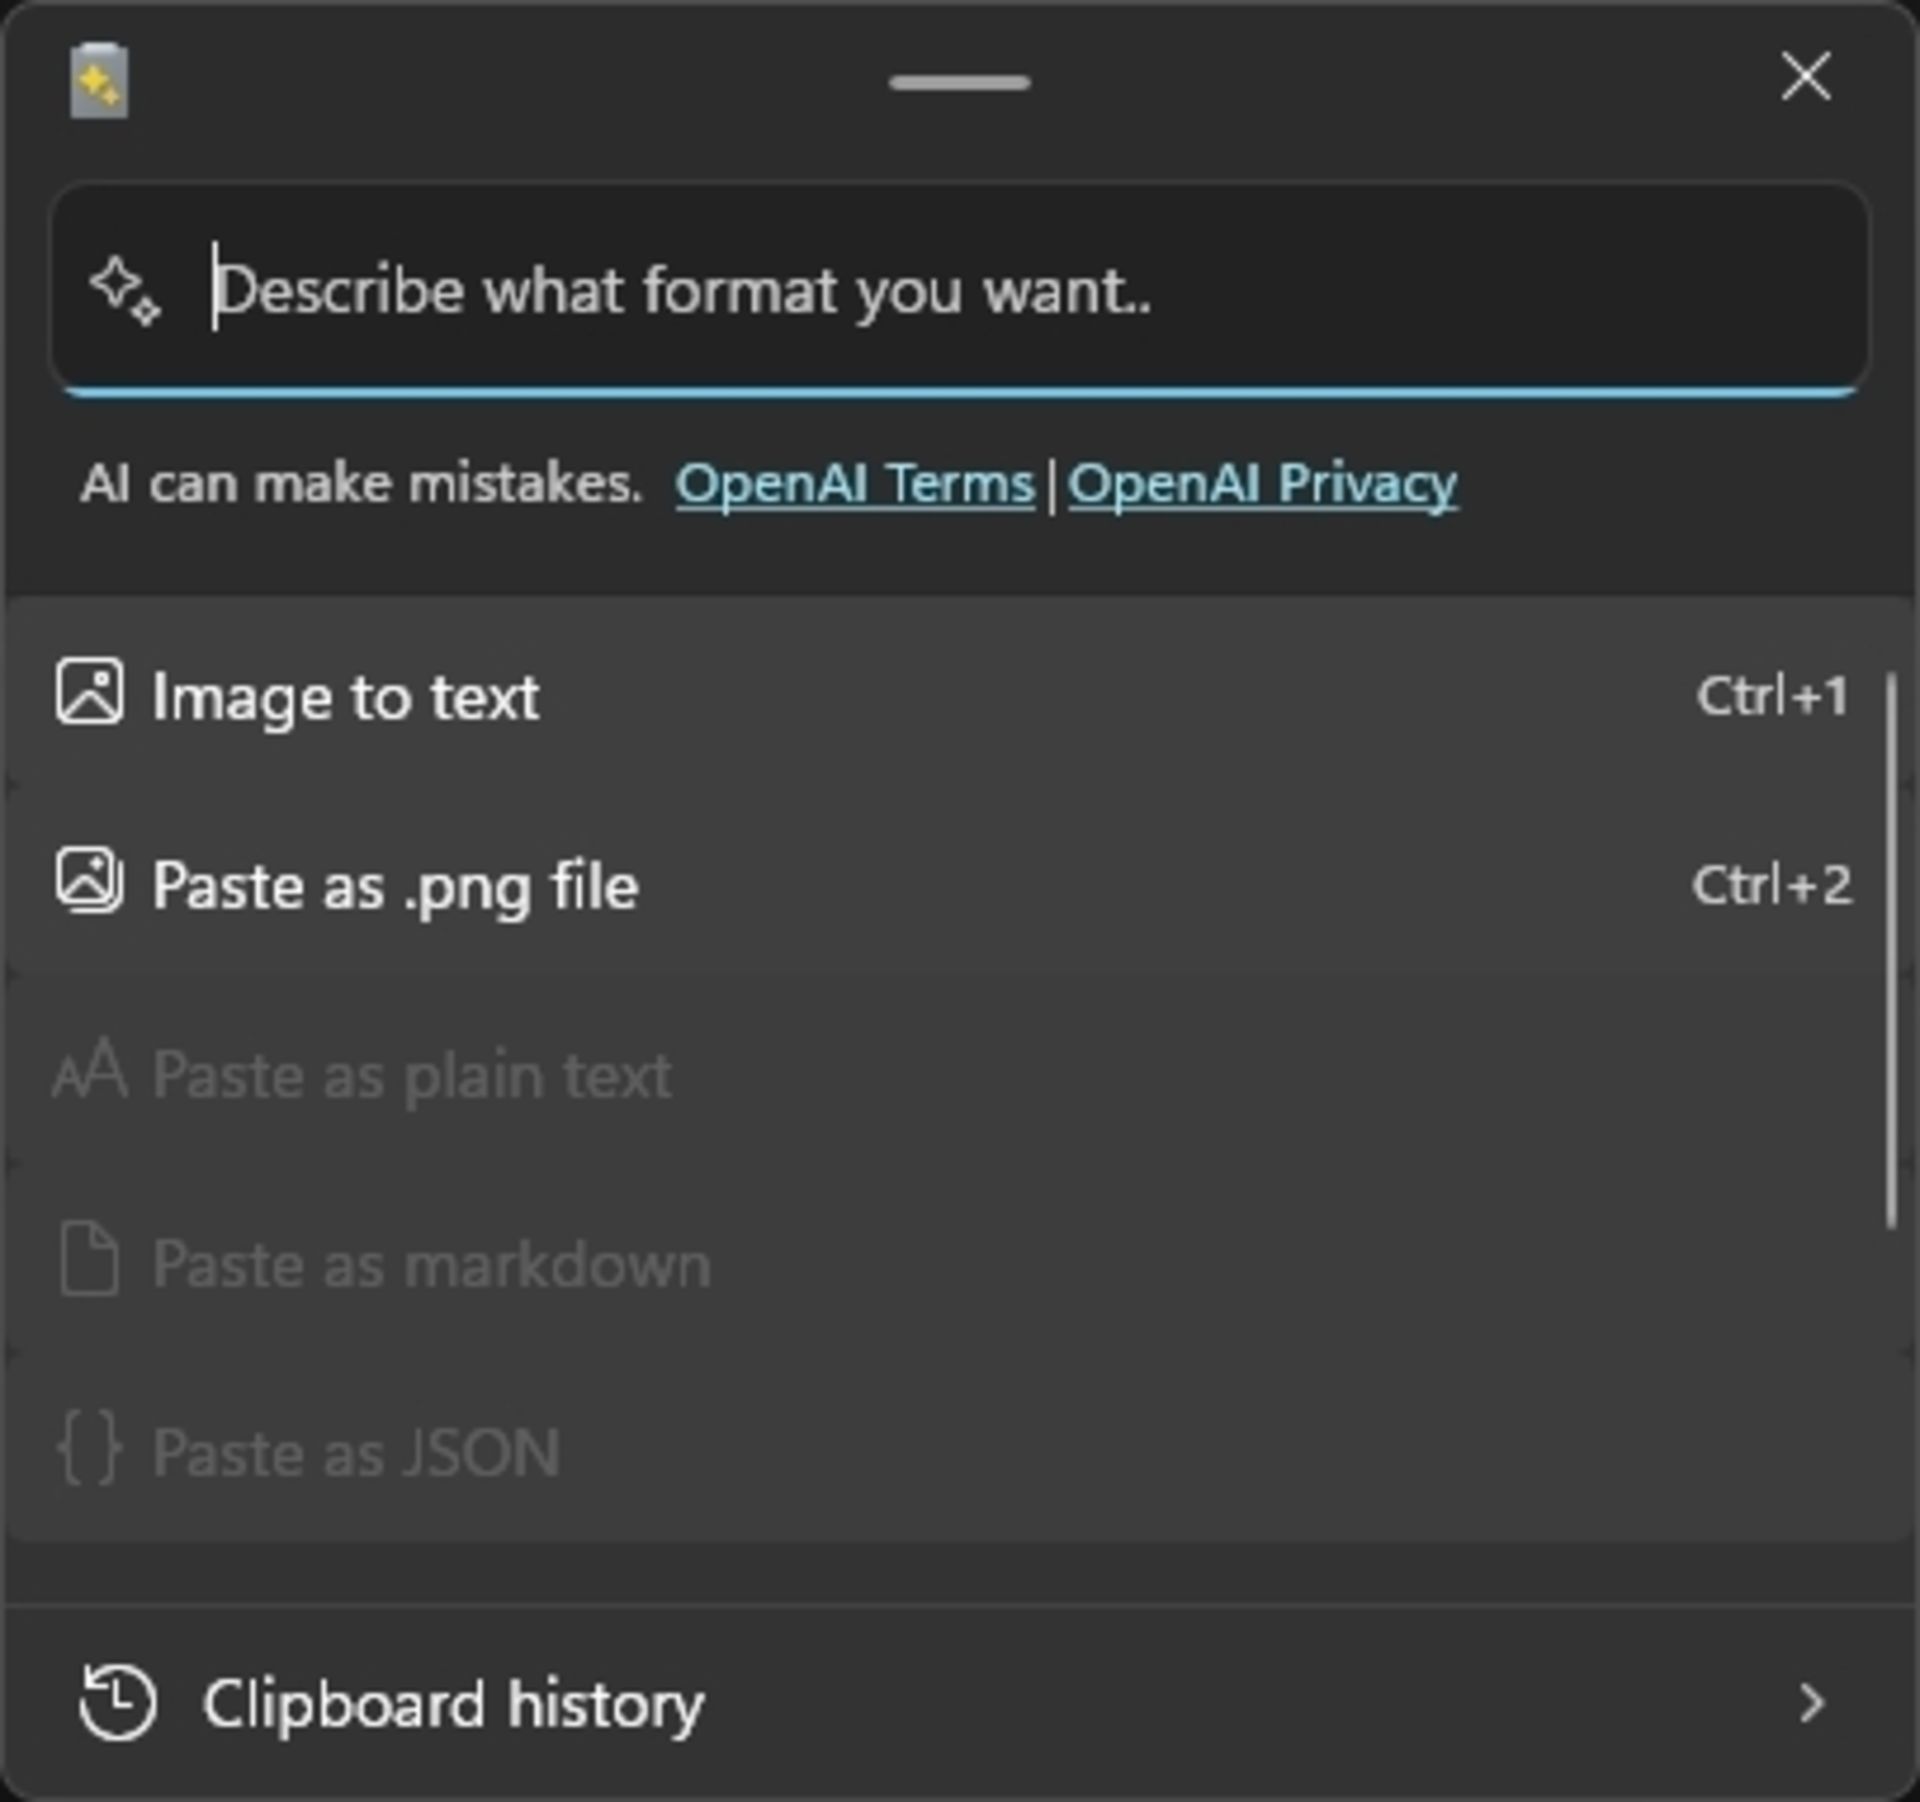This screenshot has height=1802, width=1920.
Task: Click the AI sparkle icon in prompt box
Action: (x=124, y=291)
